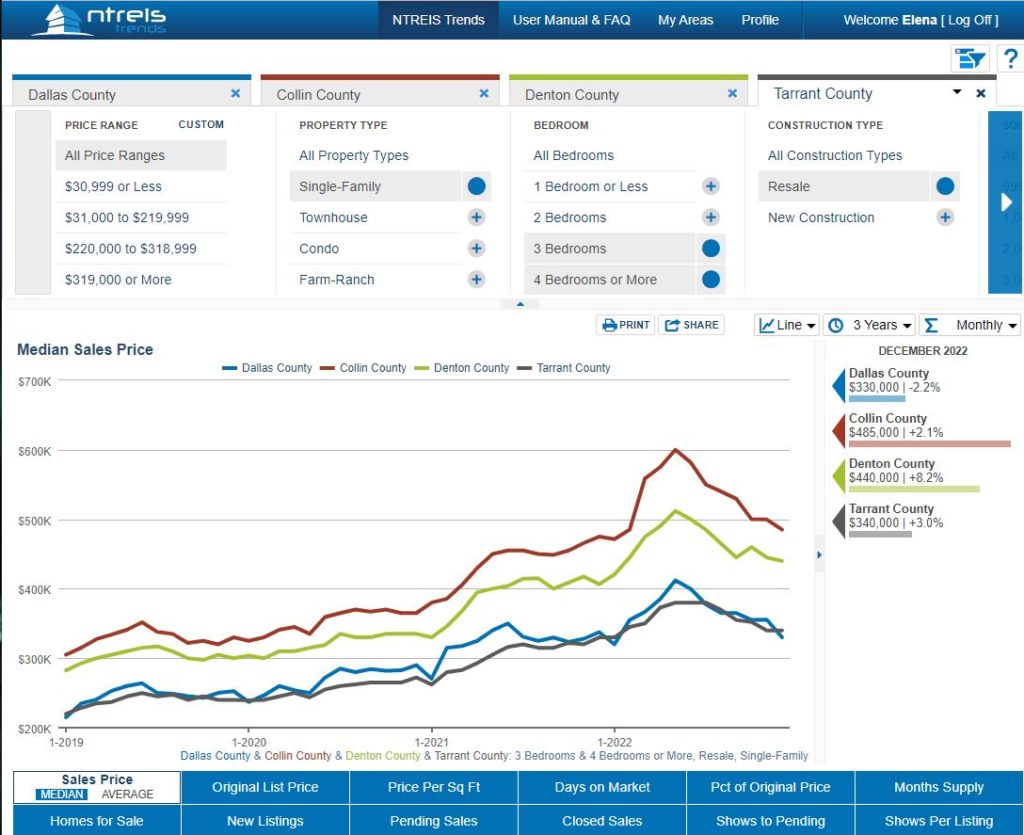Open the Line chart type dropdown
The width and height of the screenshot is (1024, 835).
tap(787, 324)
